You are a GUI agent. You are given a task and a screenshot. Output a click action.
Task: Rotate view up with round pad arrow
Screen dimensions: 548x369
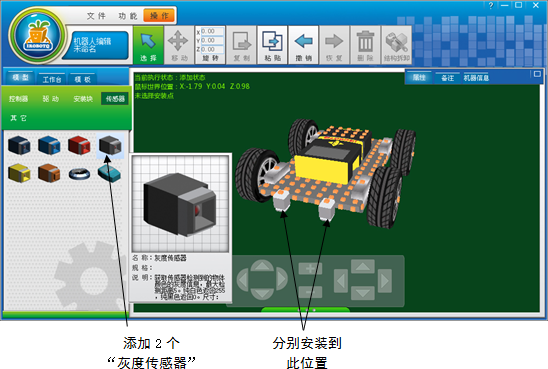click(262, 266)
